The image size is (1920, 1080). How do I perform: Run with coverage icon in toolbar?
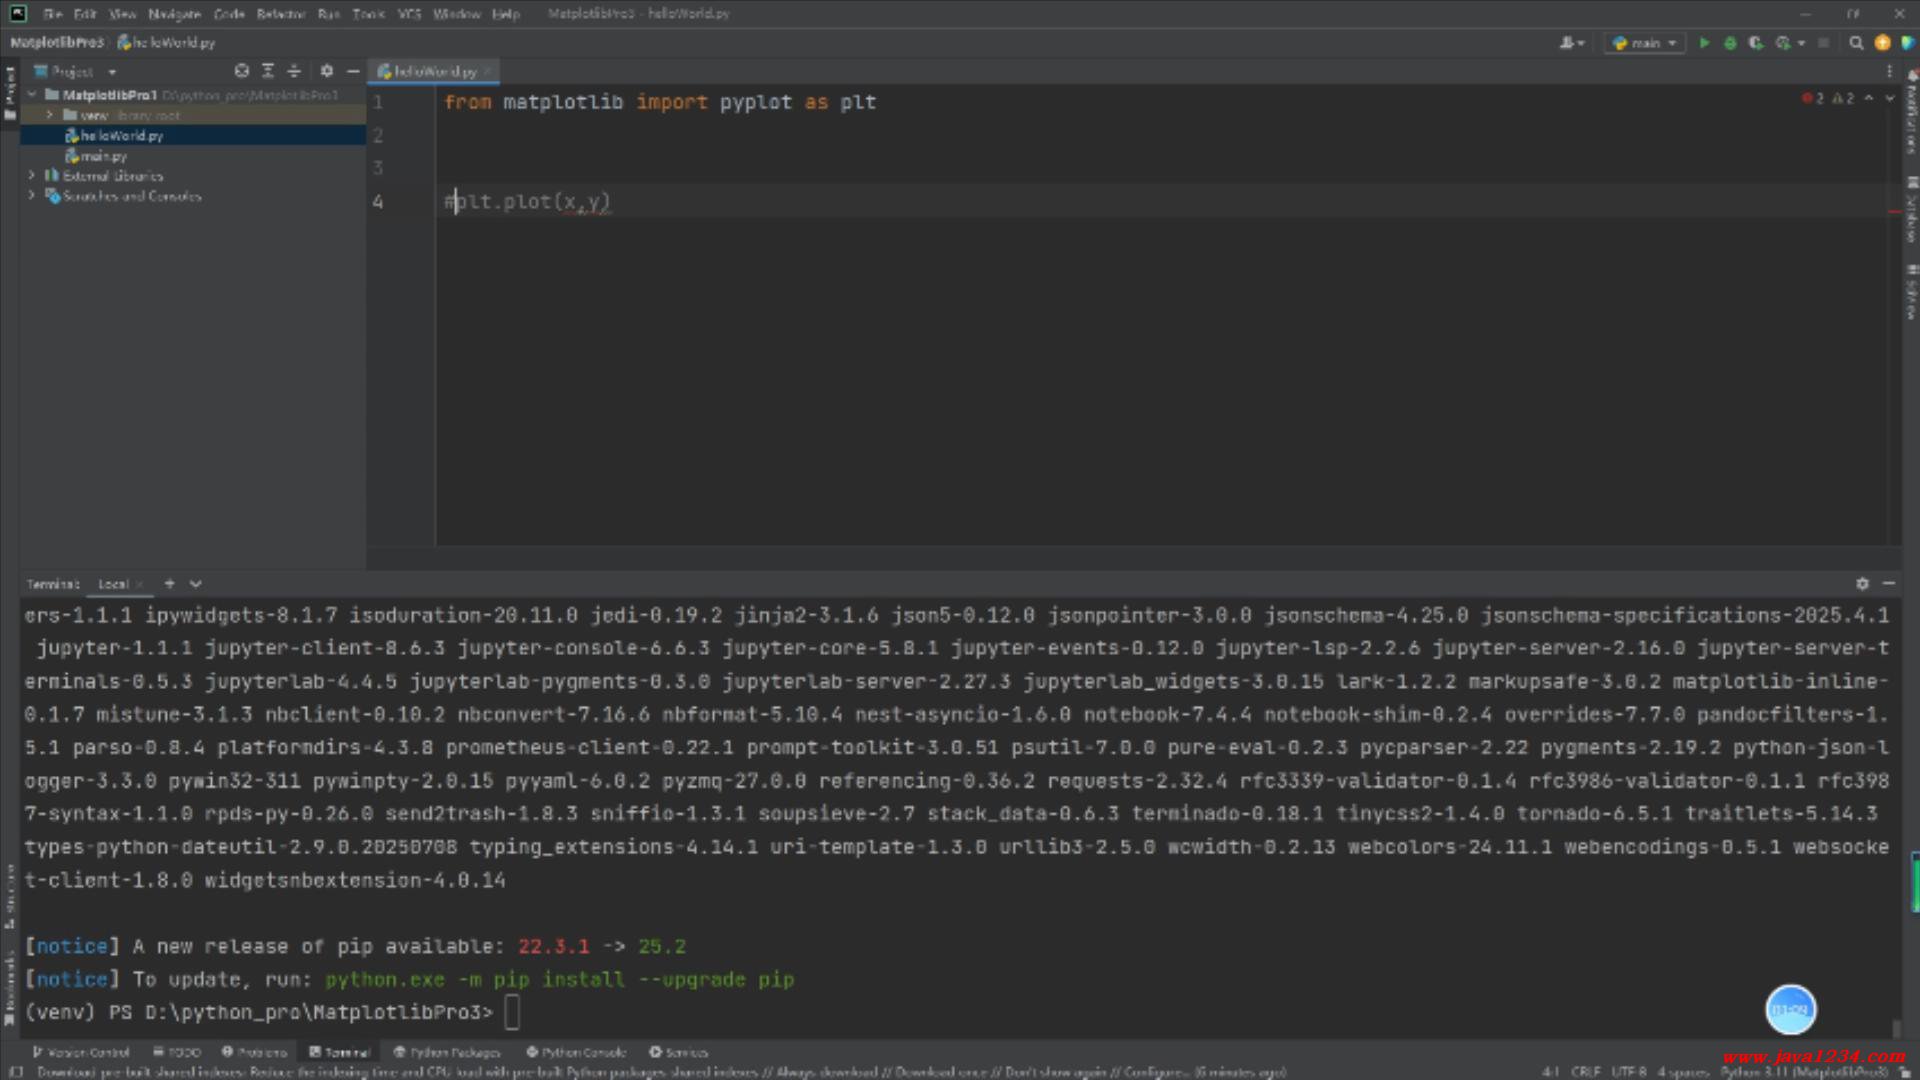[x=1756, y=43]
